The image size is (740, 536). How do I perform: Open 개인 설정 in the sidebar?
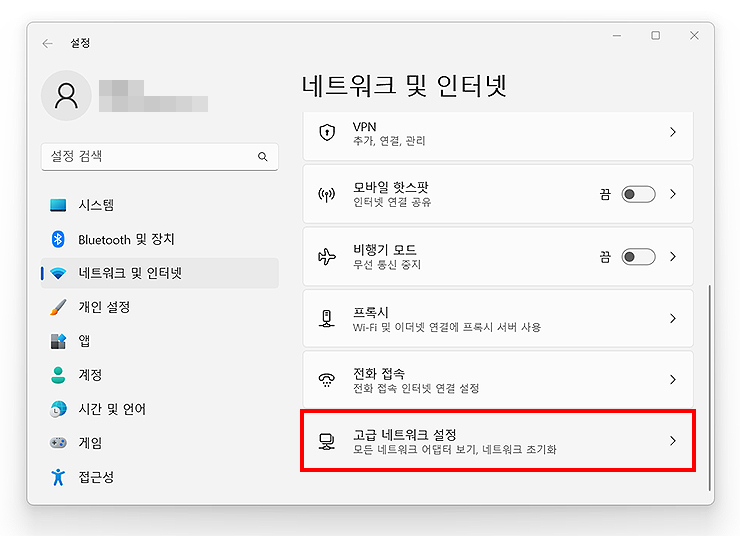(x=160, y=307)
